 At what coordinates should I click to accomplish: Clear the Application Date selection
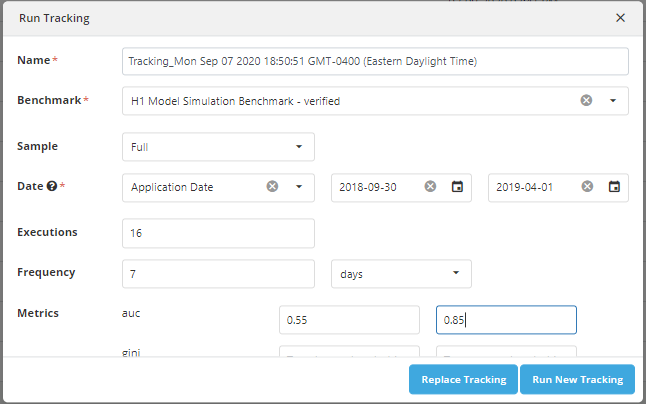pyautogui.click(x=272, y=187)
